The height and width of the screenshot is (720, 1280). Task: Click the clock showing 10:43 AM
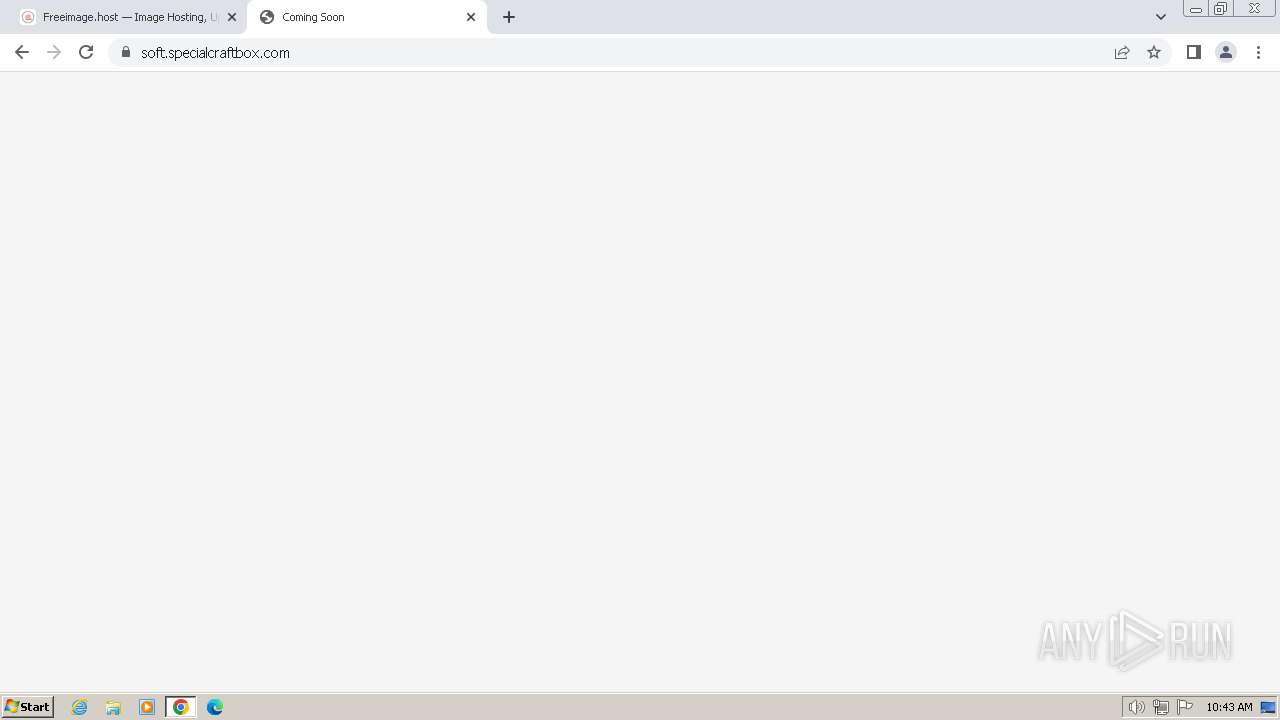(x=1229, y=707)
